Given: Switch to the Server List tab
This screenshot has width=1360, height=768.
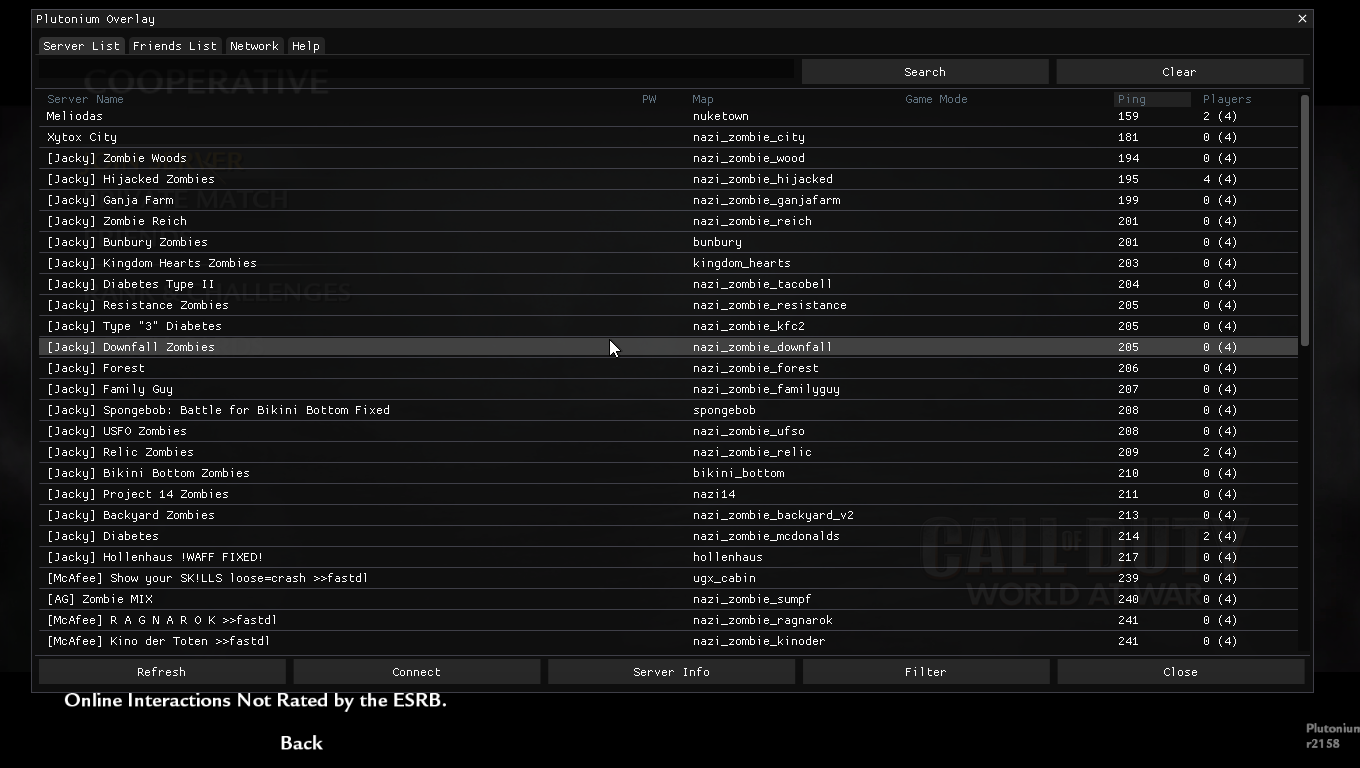Looking at the screenshot, I should click(x=81, y=46).
